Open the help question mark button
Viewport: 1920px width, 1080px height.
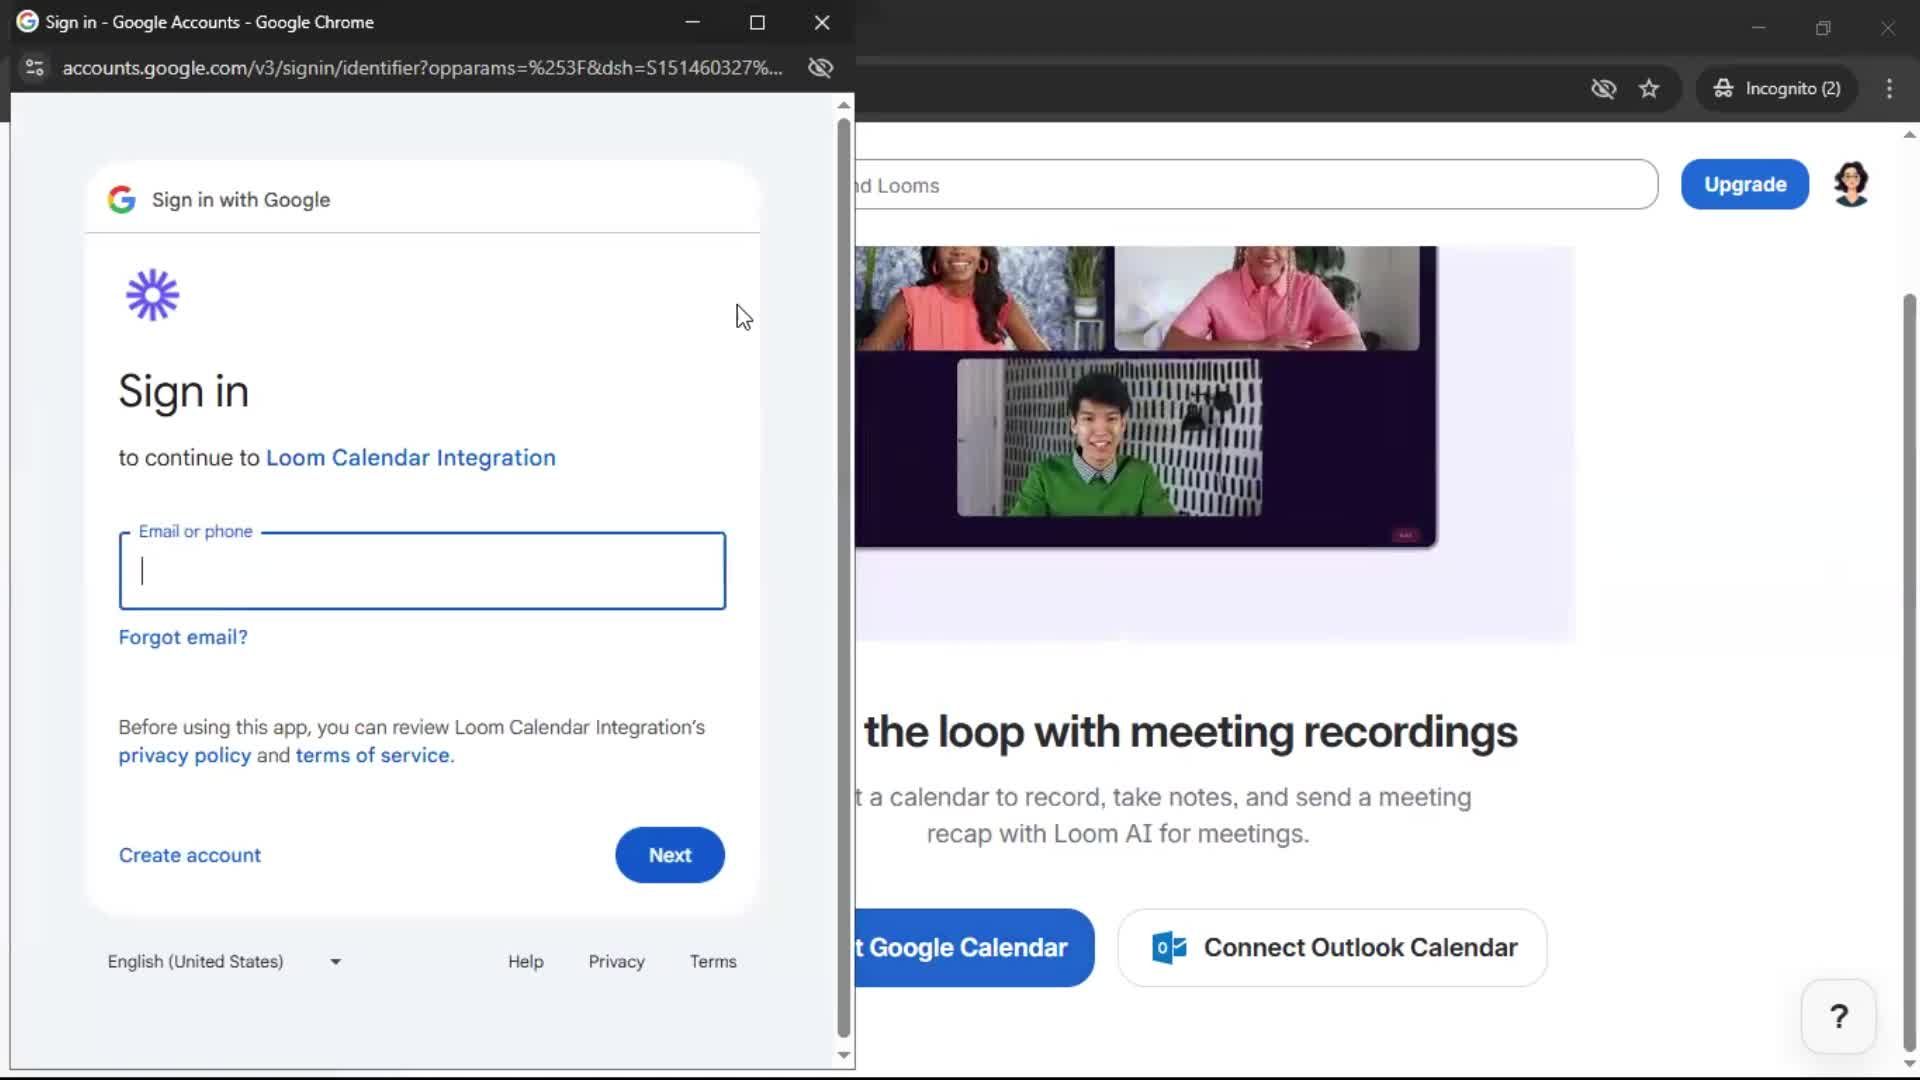point(1838,1016)
